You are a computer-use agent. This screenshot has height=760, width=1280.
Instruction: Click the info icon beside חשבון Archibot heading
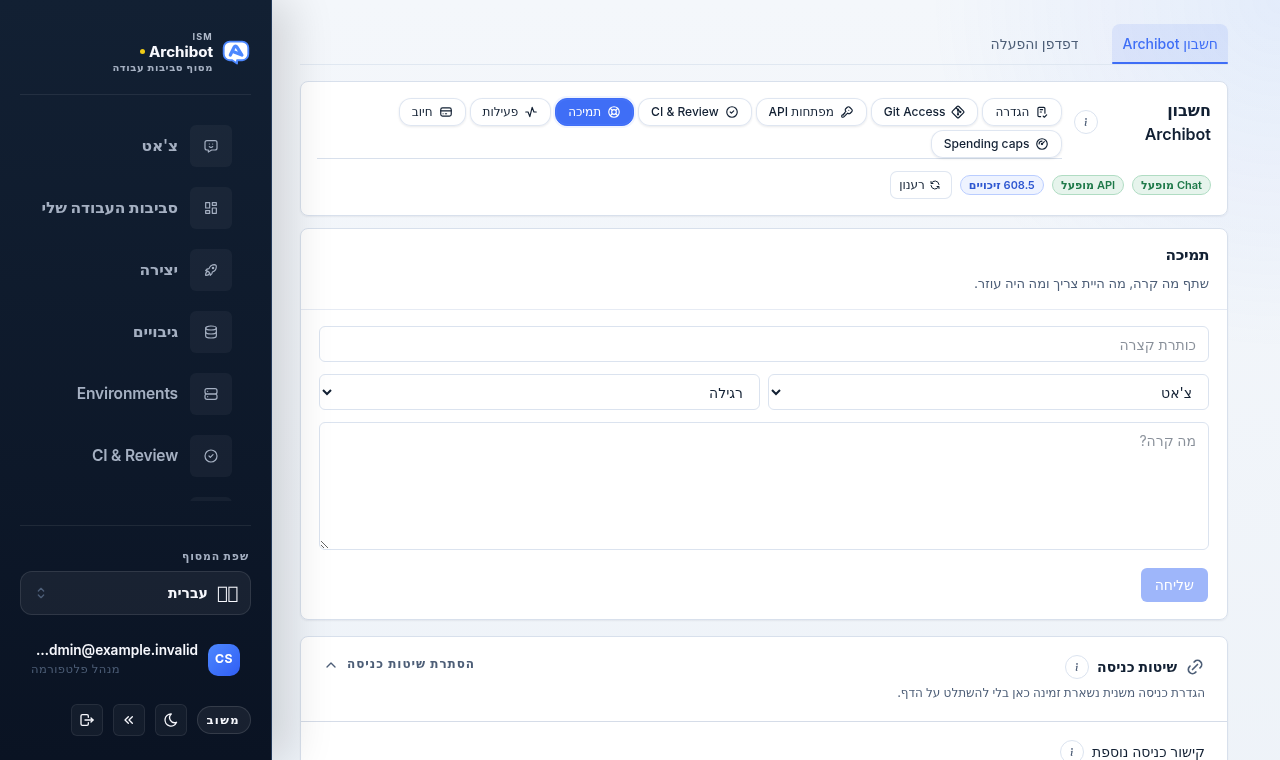click(x=1086, y=122)
